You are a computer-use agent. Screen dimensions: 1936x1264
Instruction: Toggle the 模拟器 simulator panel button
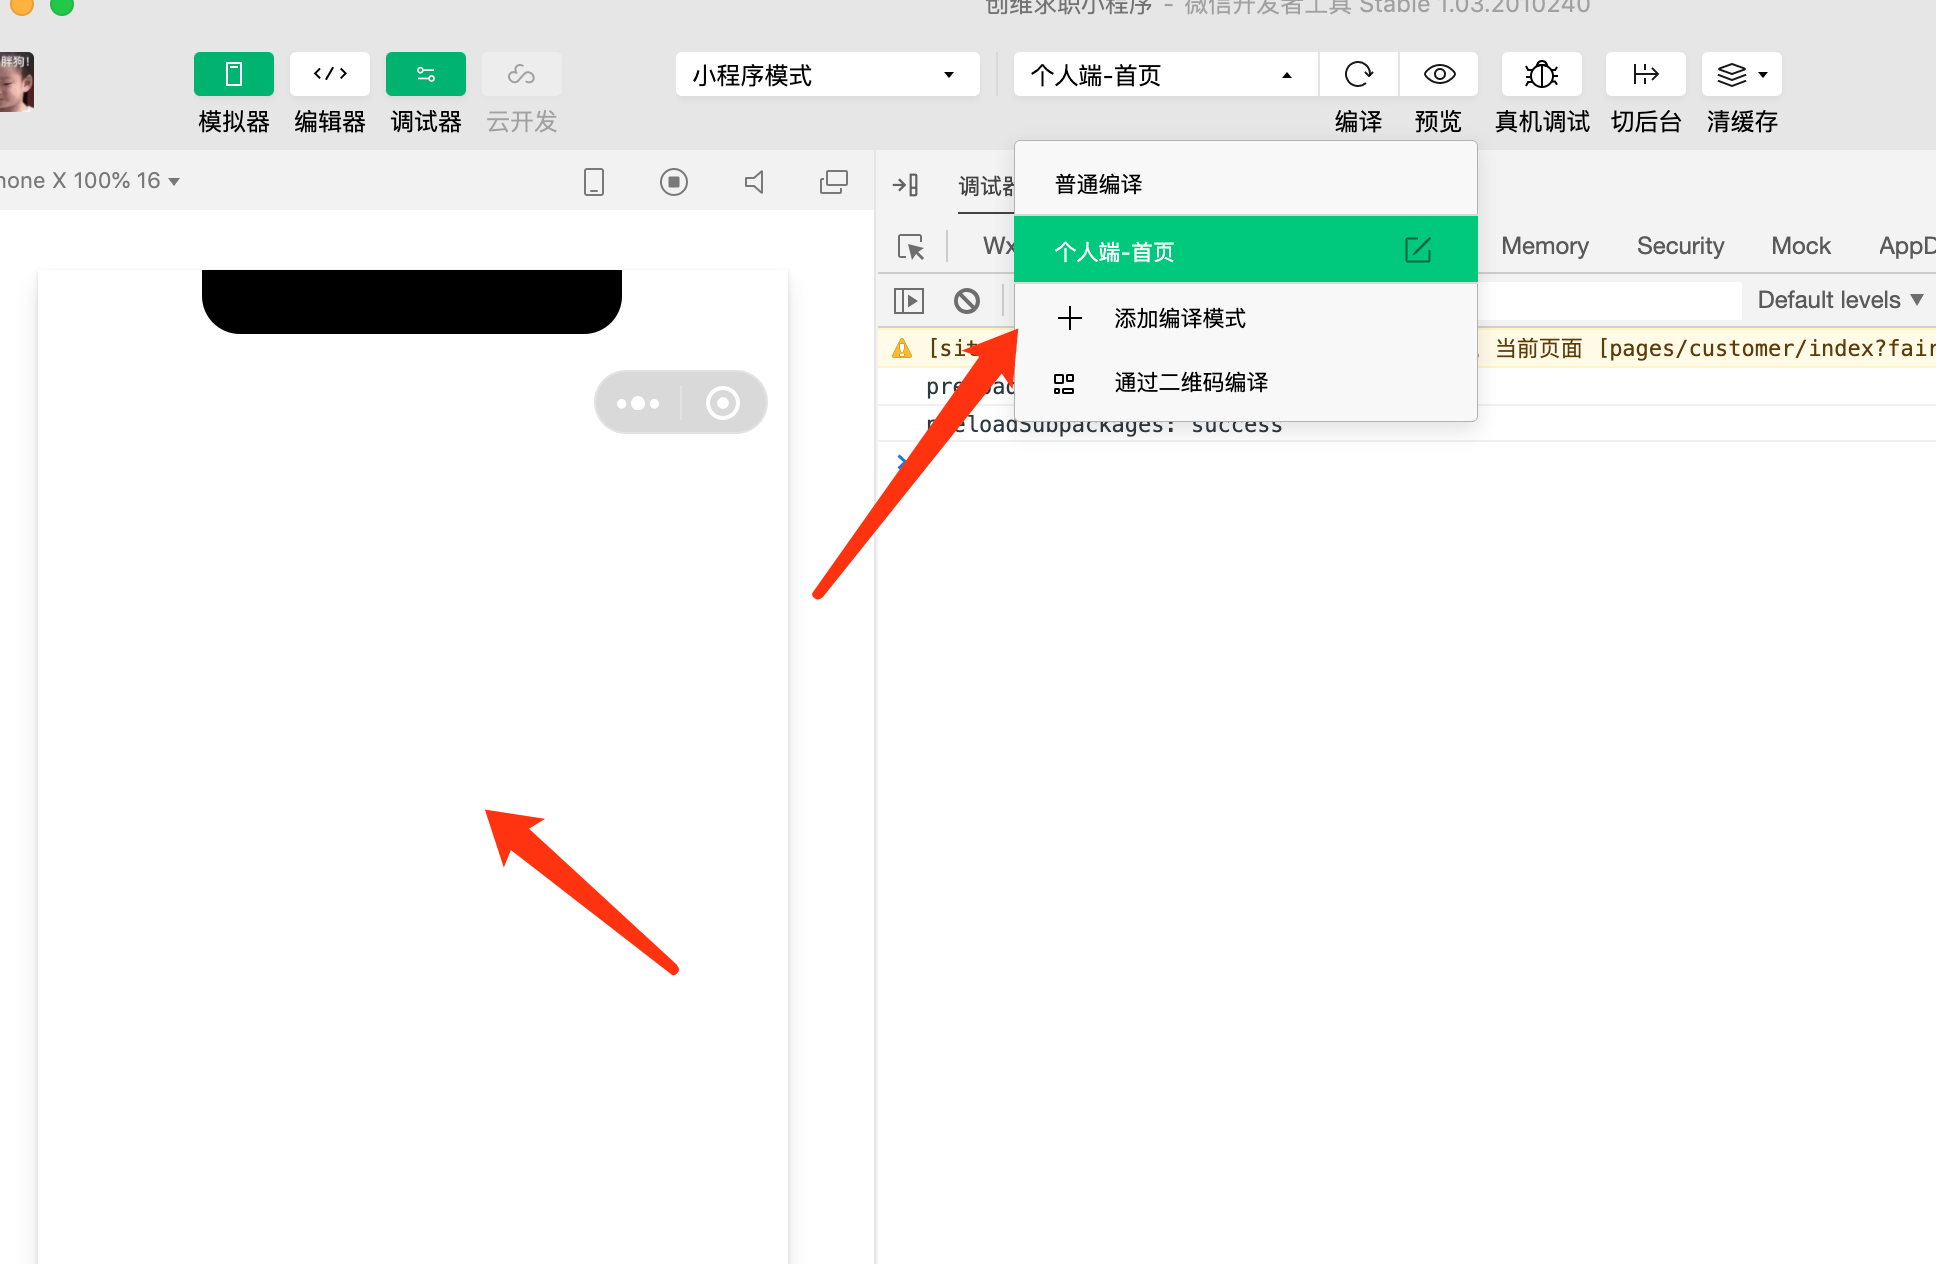pos(233,75)
